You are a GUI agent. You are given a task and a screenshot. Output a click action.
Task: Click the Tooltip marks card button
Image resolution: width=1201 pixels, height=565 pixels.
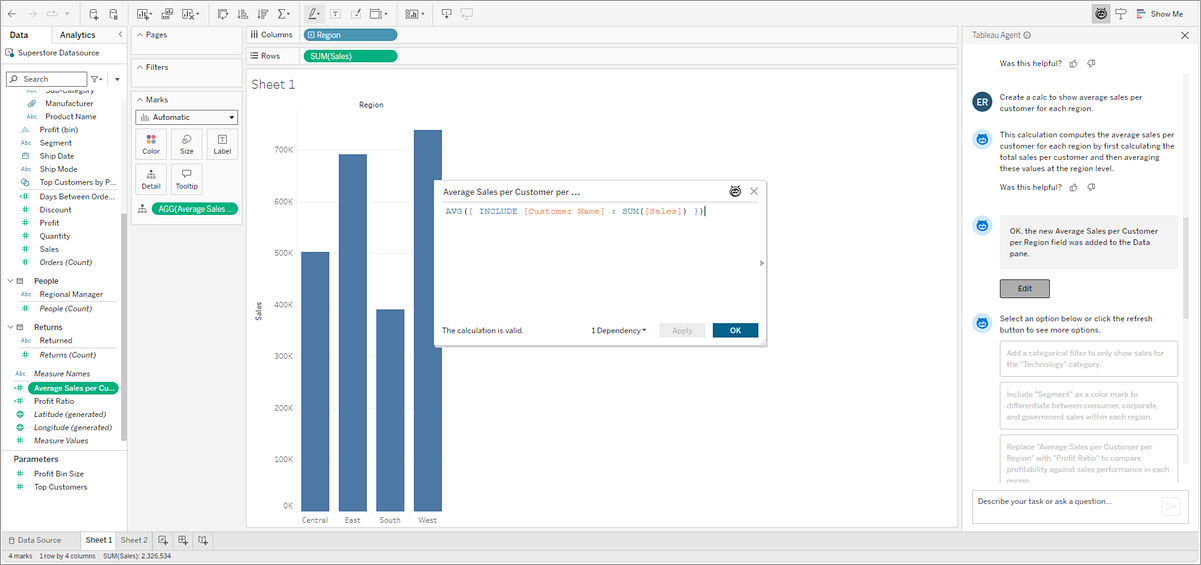[x=186, y=179]
